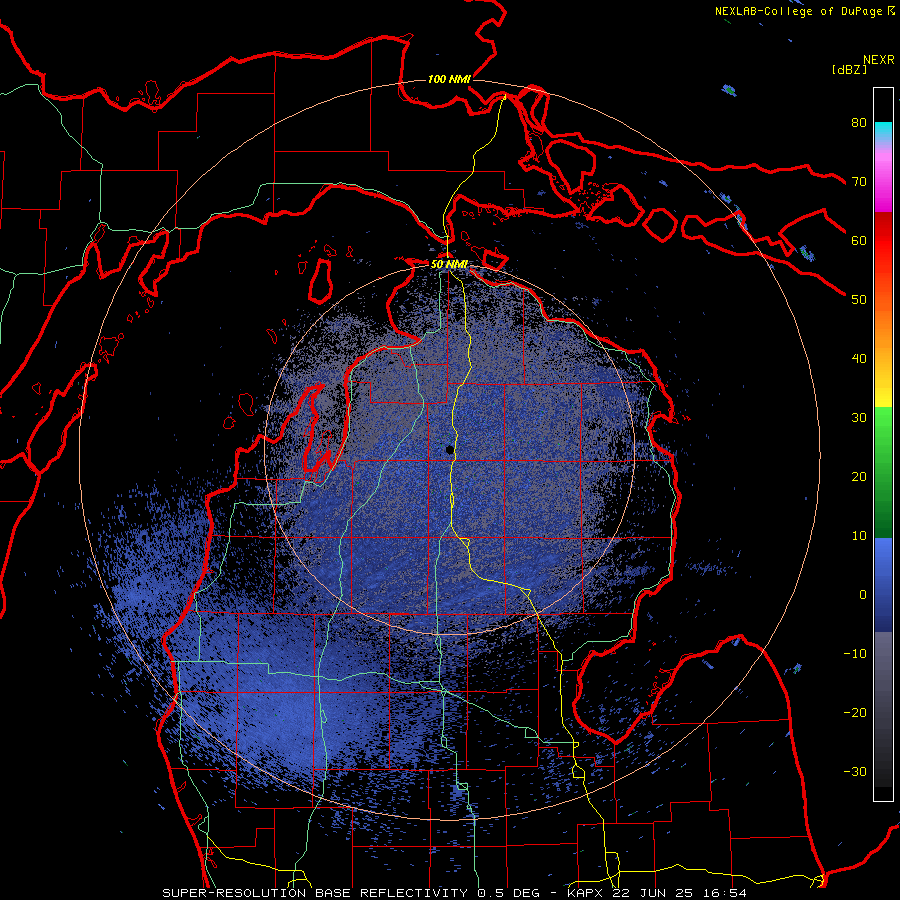
Task: Click the -20 value on dBZ scale
Action: (855, 712)
